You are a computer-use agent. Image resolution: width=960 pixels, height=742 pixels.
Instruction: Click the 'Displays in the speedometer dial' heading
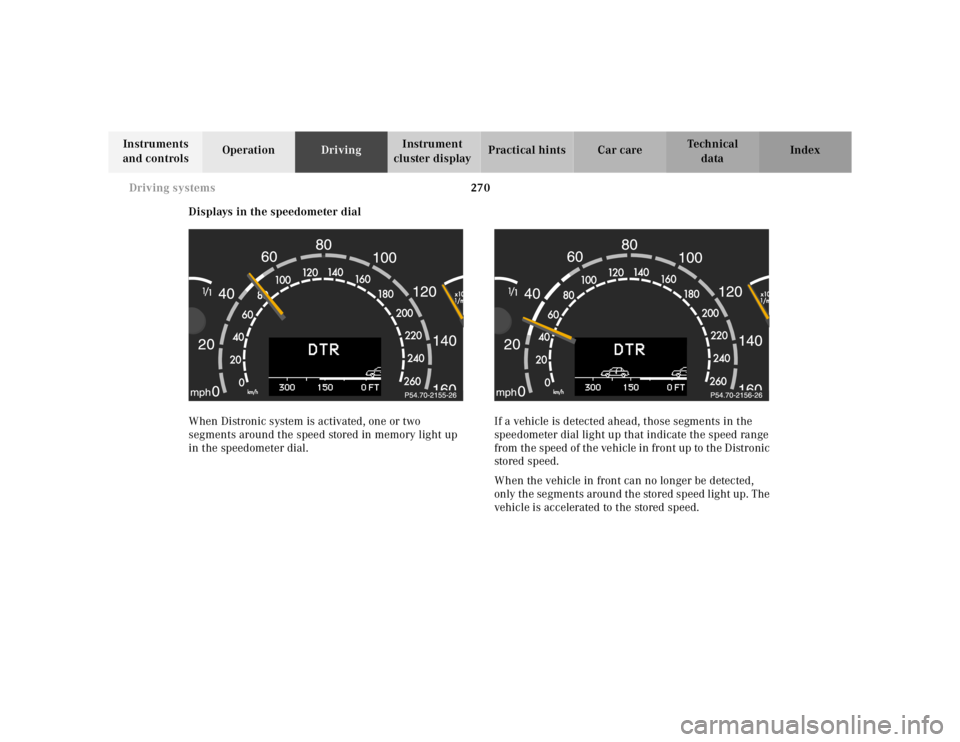point(275,212)
